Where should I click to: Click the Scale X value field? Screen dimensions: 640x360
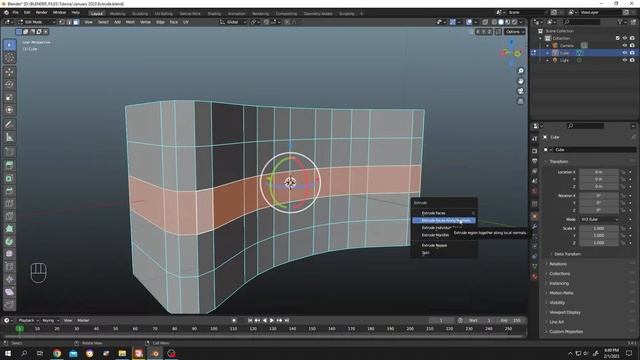[599, 228]
